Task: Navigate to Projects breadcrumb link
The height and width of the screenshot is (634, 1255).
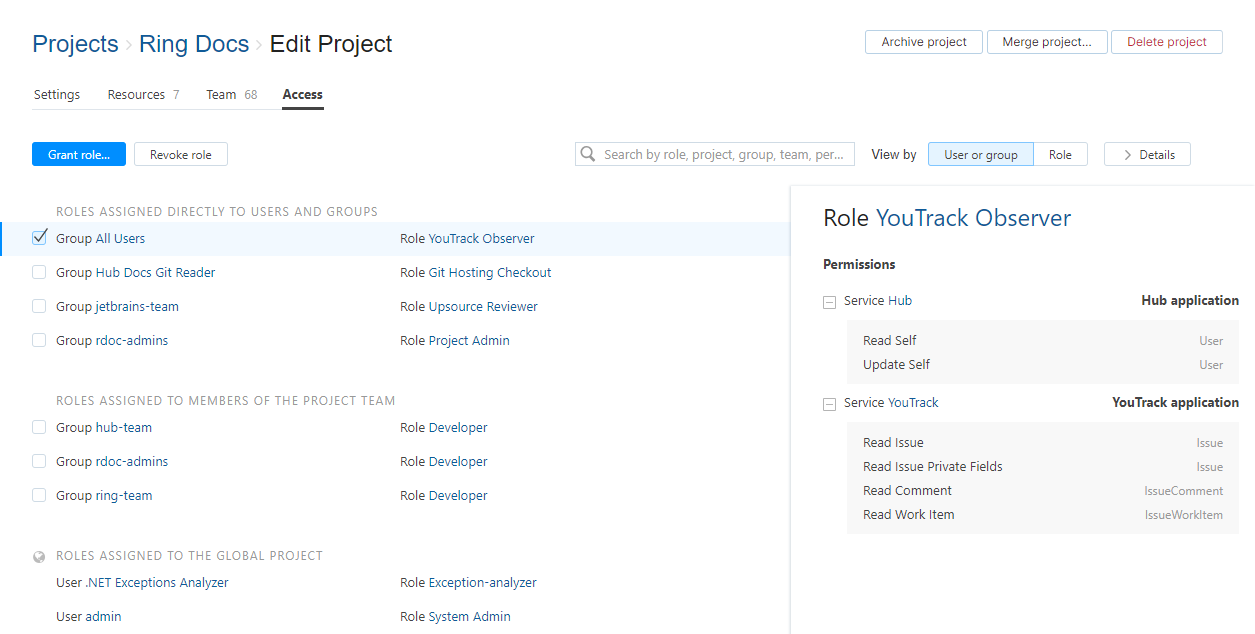Action: click(x=75, y=44)
